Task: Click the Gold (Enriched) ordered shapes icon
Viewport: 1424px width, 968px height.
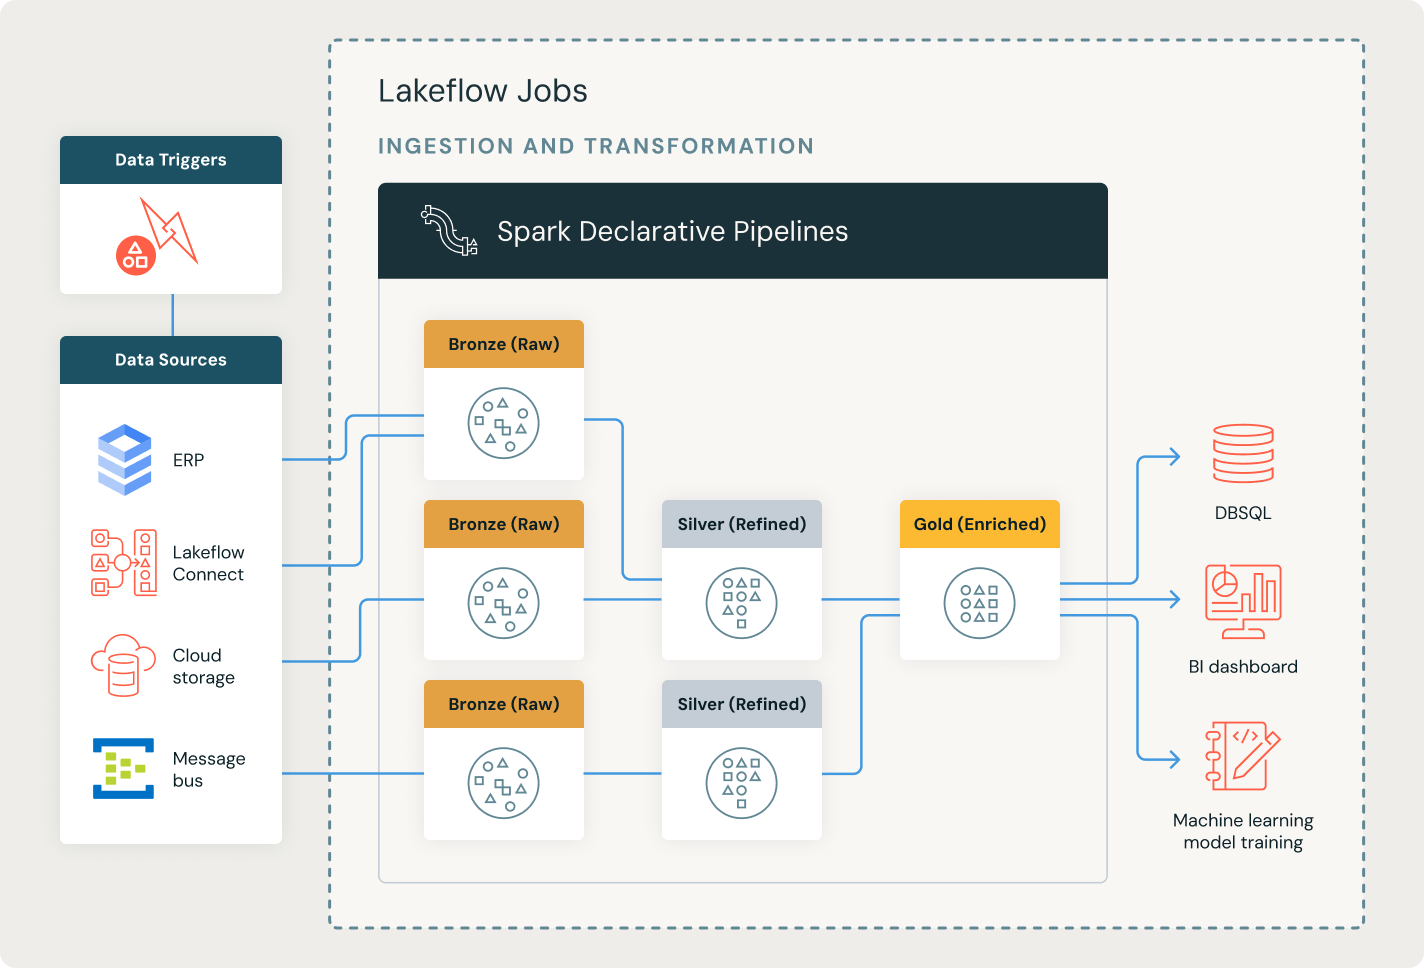Action: 980,603
